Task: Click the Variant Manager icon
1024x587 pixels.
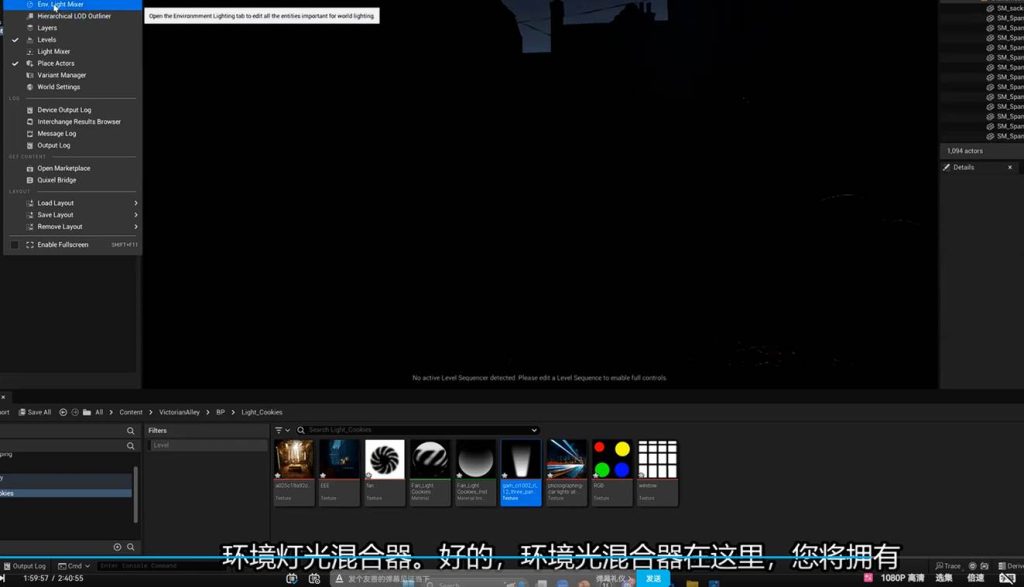Action: click(29, 75)
